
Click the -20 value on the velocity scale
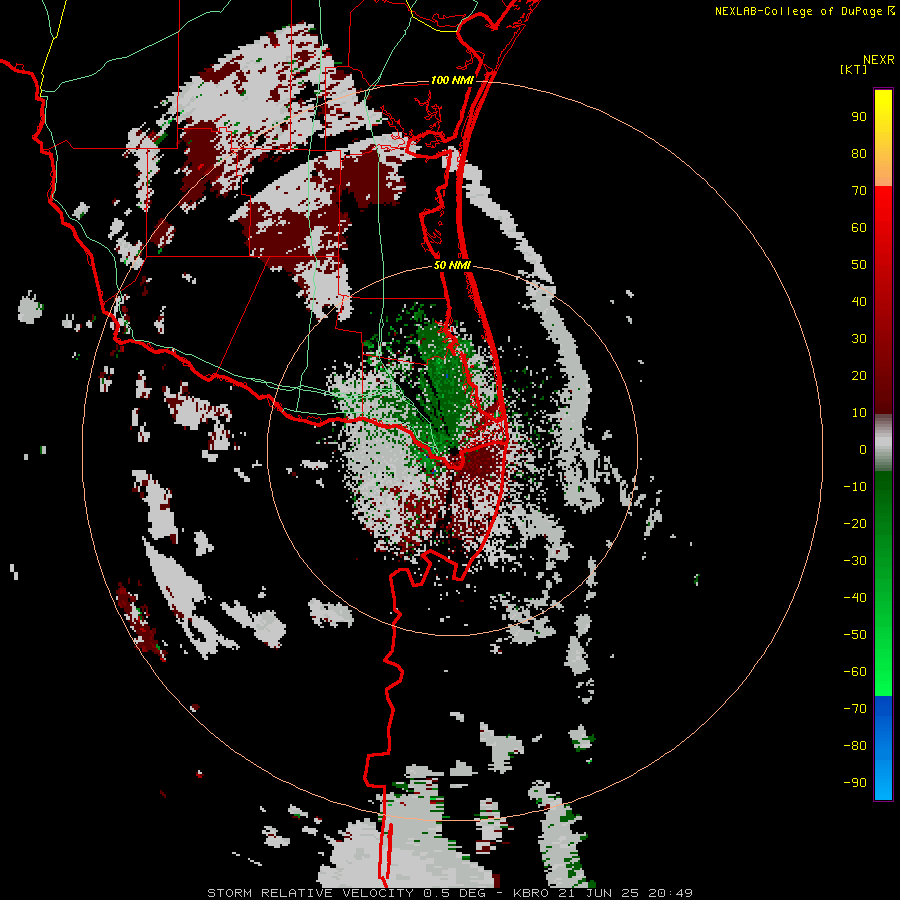855,524
